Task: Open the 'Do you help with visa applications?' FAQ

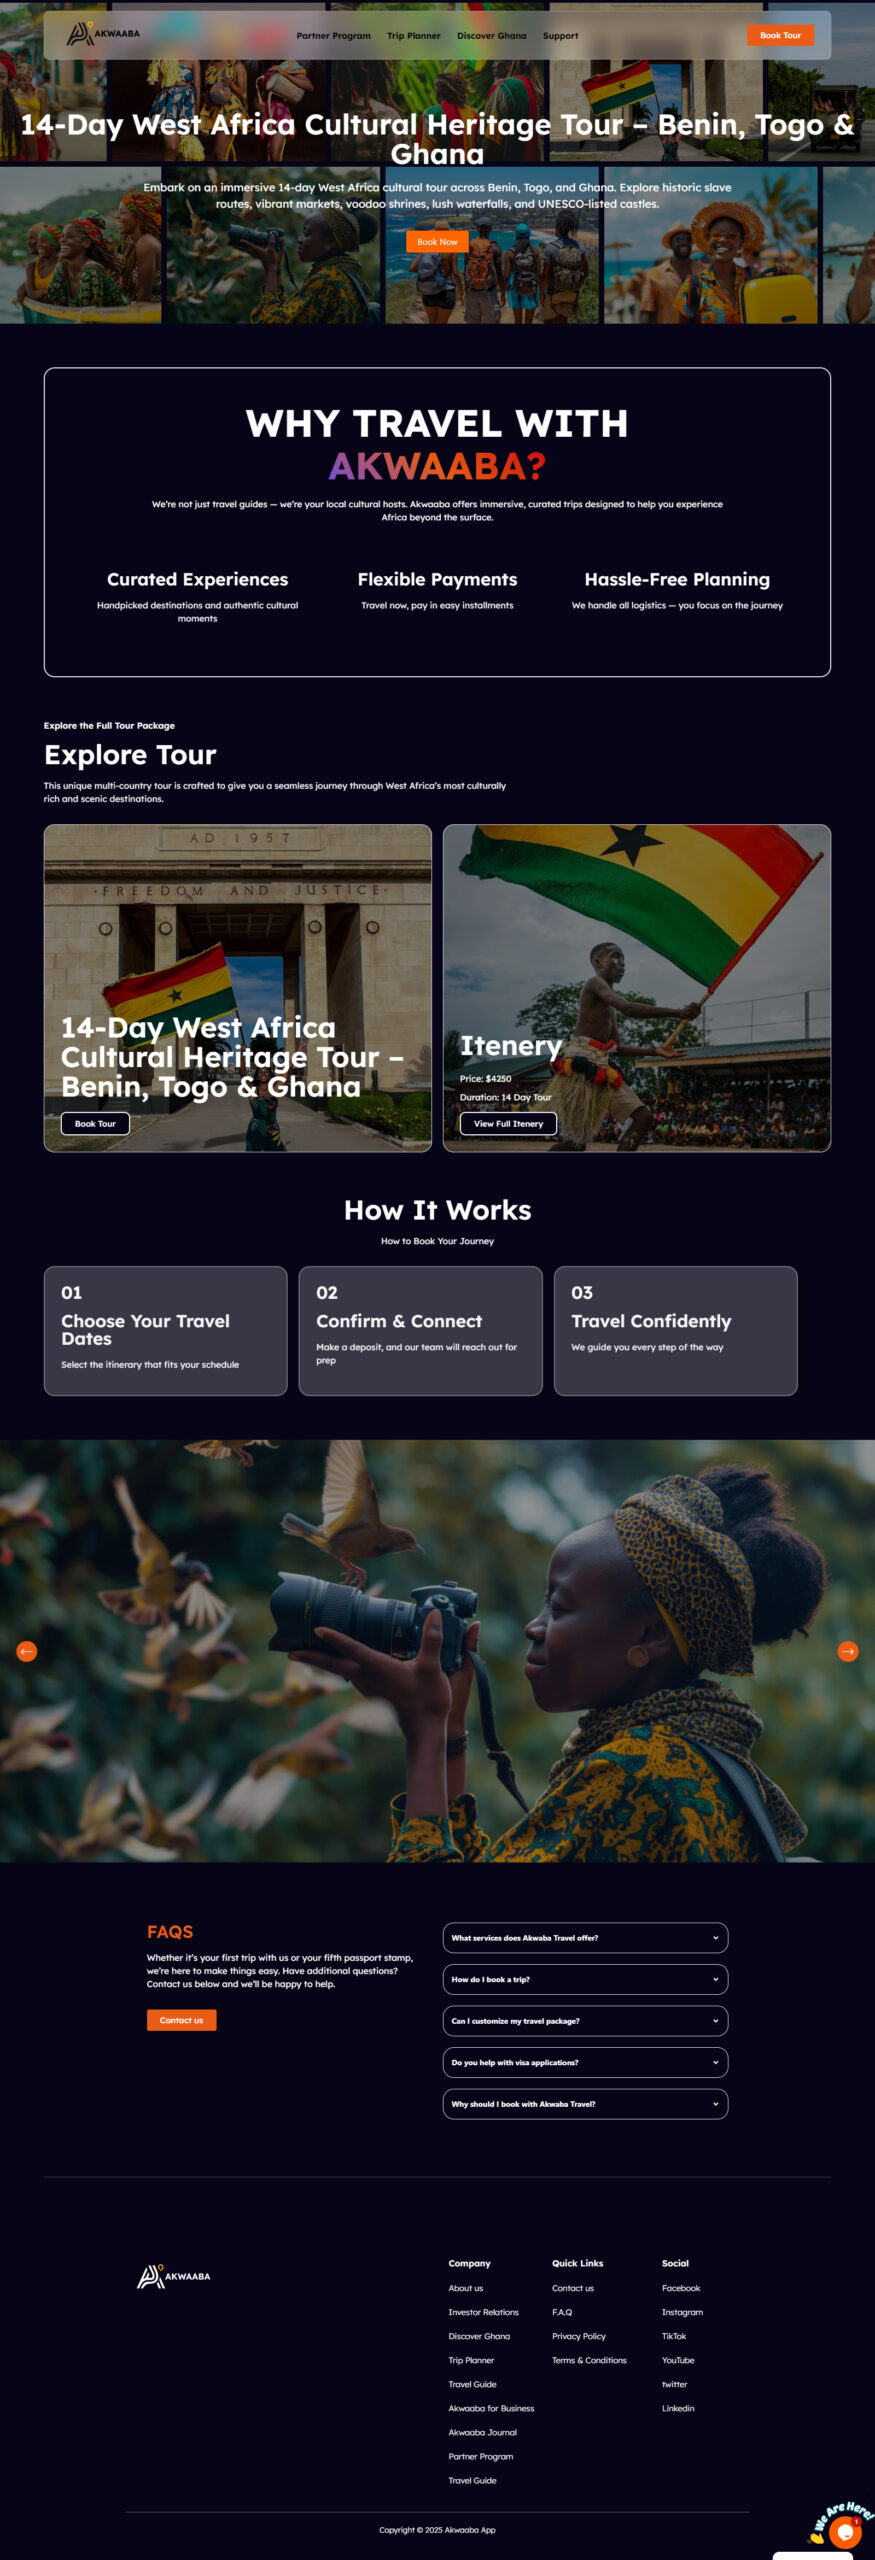Action: (x=585, y=2062)
